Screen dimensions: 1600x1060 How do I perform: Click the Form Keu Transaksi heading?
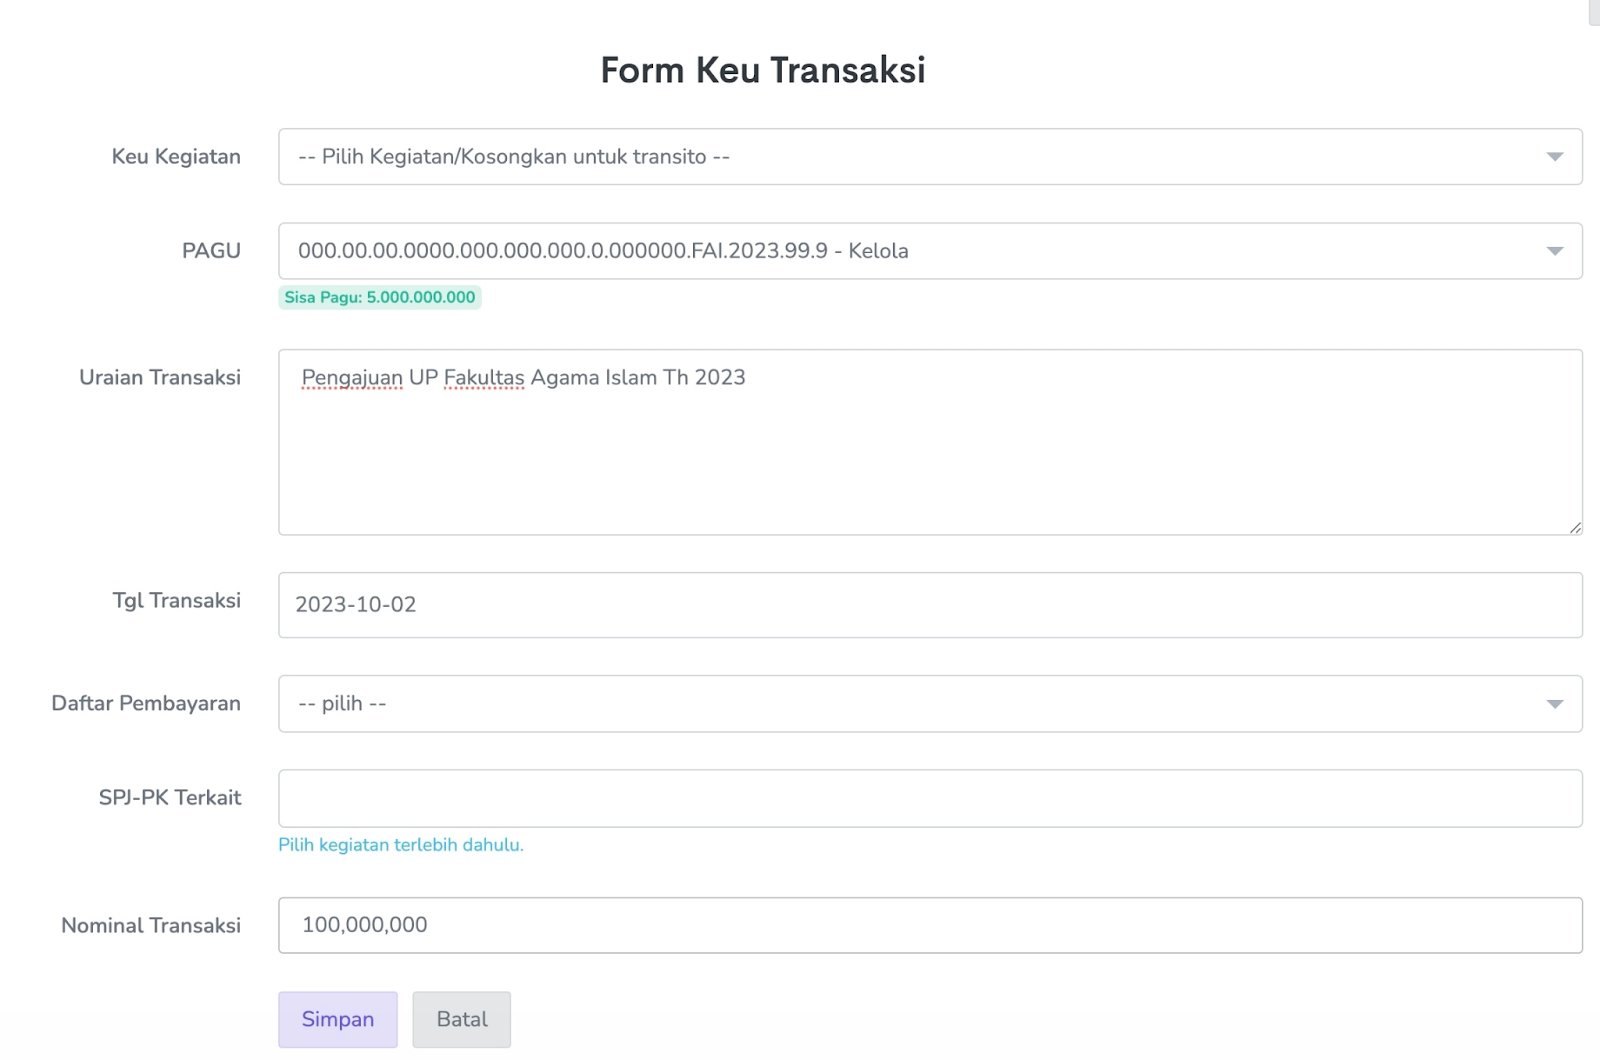763,70
